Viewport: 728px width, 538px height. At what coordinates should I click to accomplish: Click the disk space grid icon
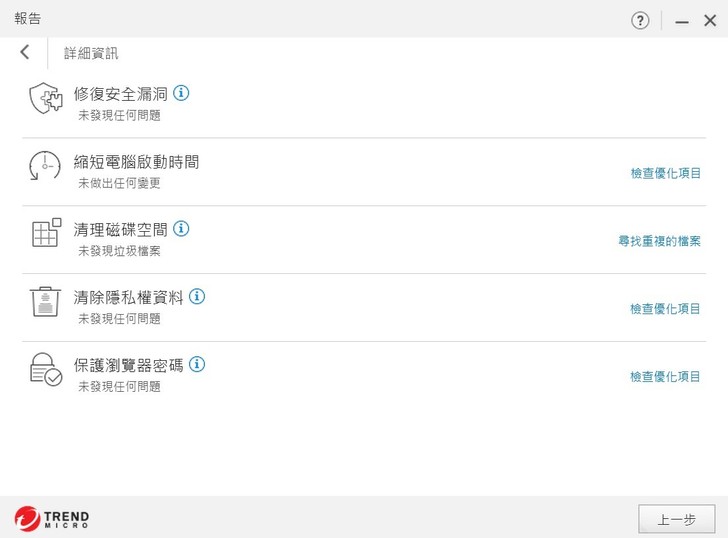coord(45,233)
